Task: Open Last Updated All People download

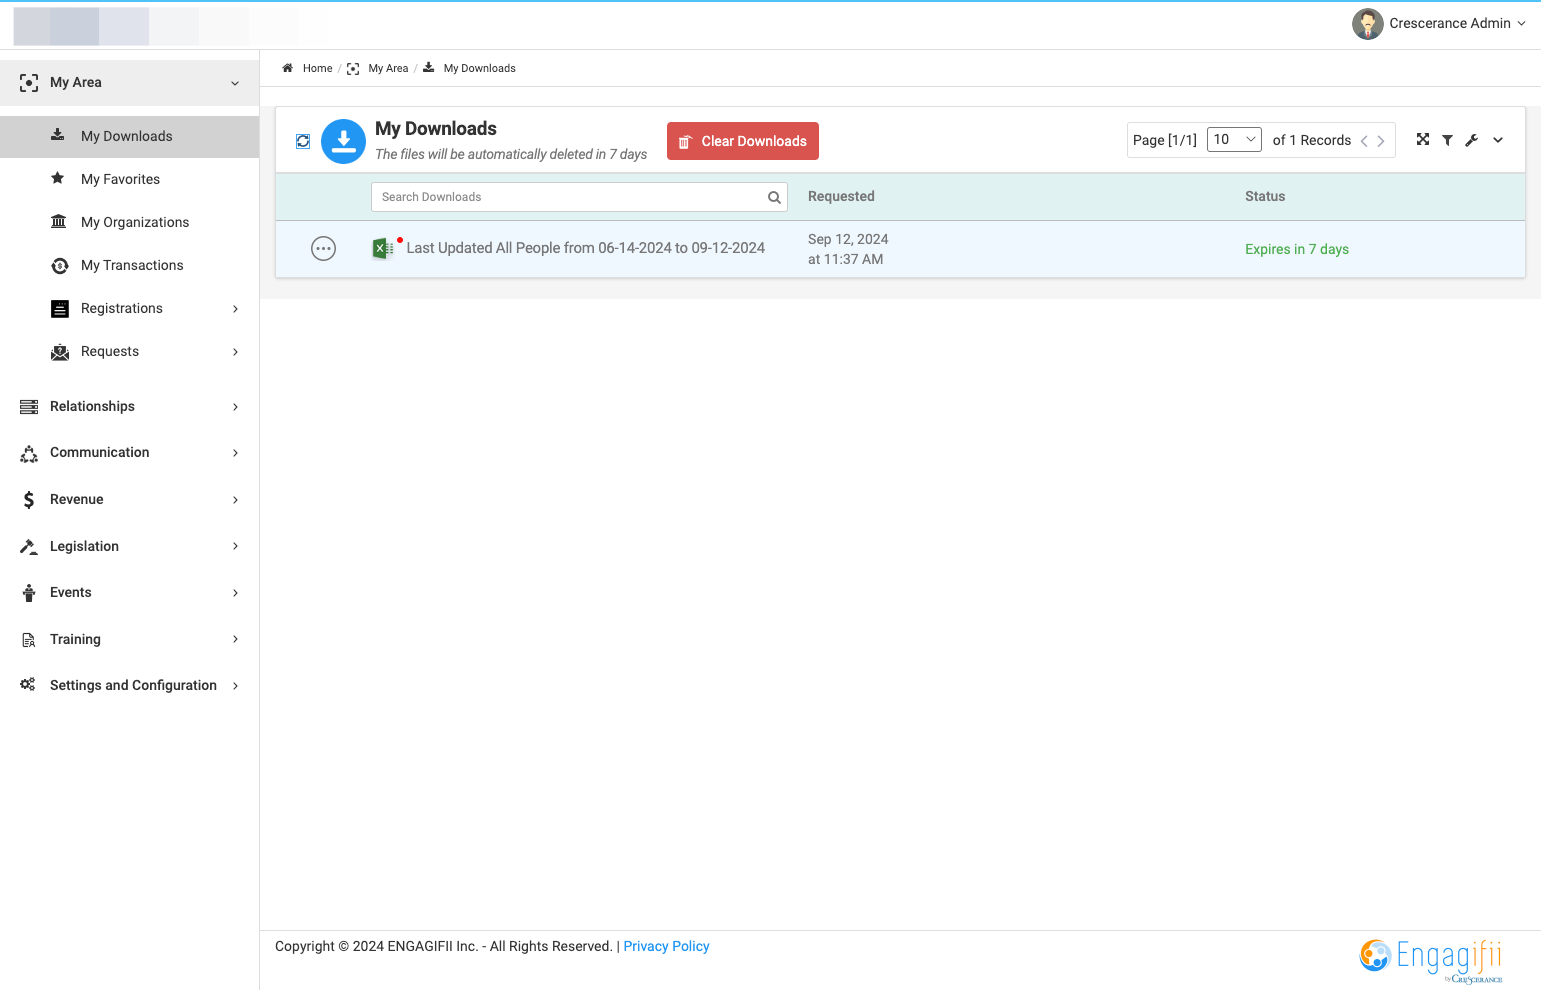Action: coord(586,248)
